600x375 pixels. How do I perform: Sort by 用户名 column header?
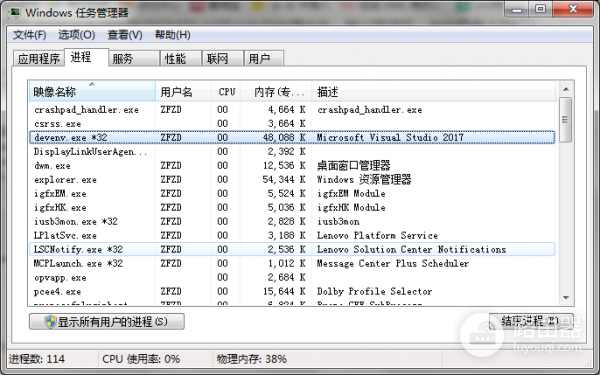click(183, 91)
